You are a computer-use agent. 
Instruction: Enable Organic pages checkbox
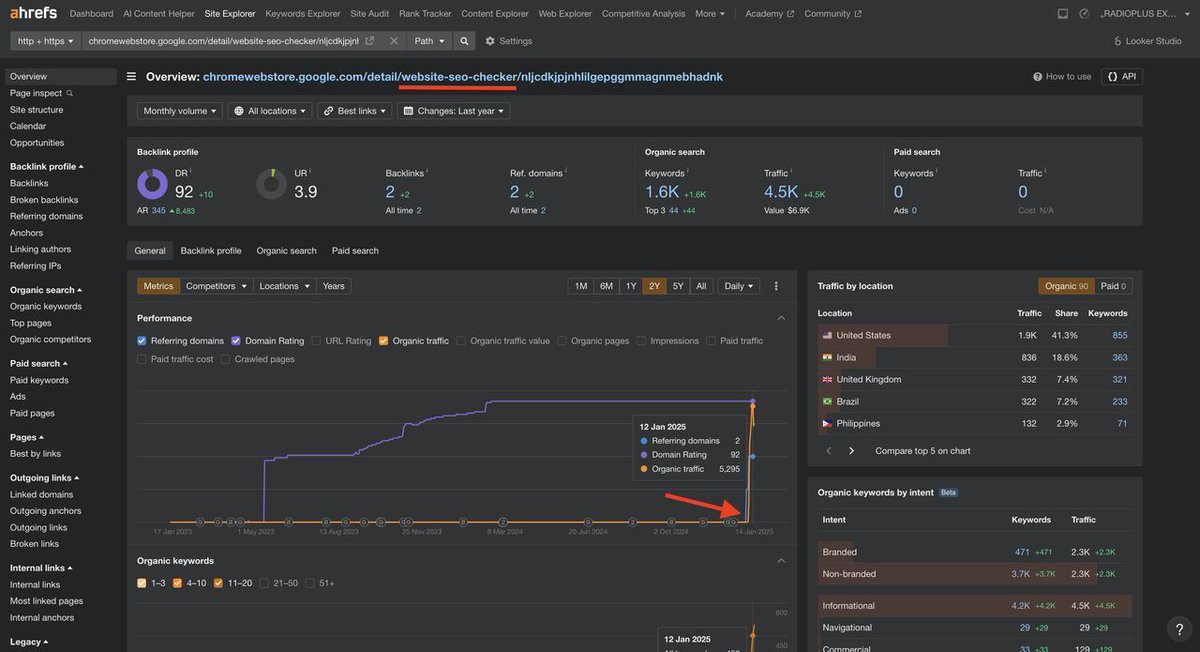(562, 341)
